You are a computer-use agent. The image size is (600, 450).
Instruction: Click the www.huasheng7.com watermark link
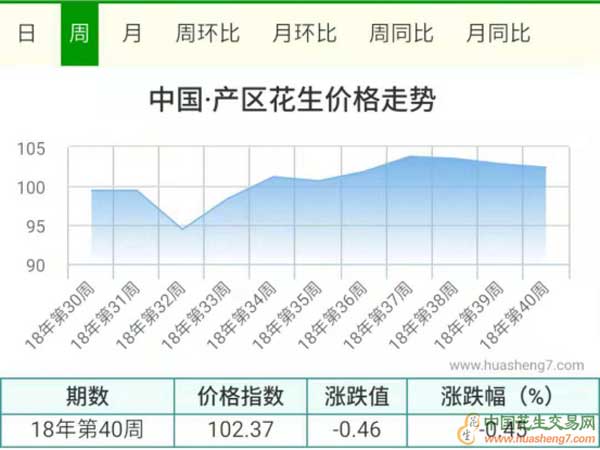click(x=515, y=365)
